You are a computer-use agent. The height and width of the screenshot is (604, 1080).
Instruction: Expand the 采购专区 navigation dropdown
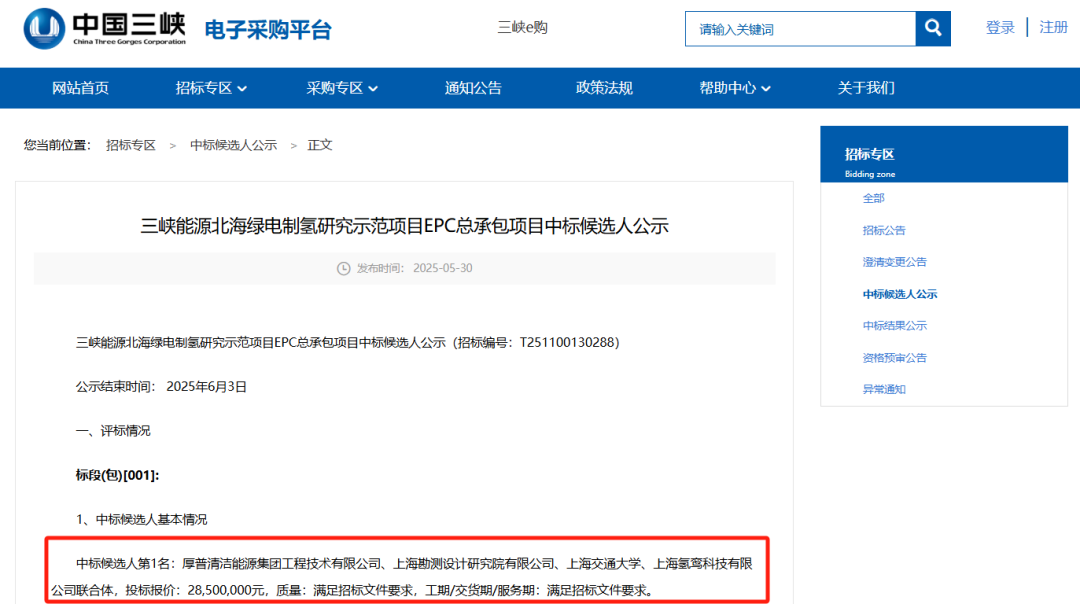tap(342, 88)
